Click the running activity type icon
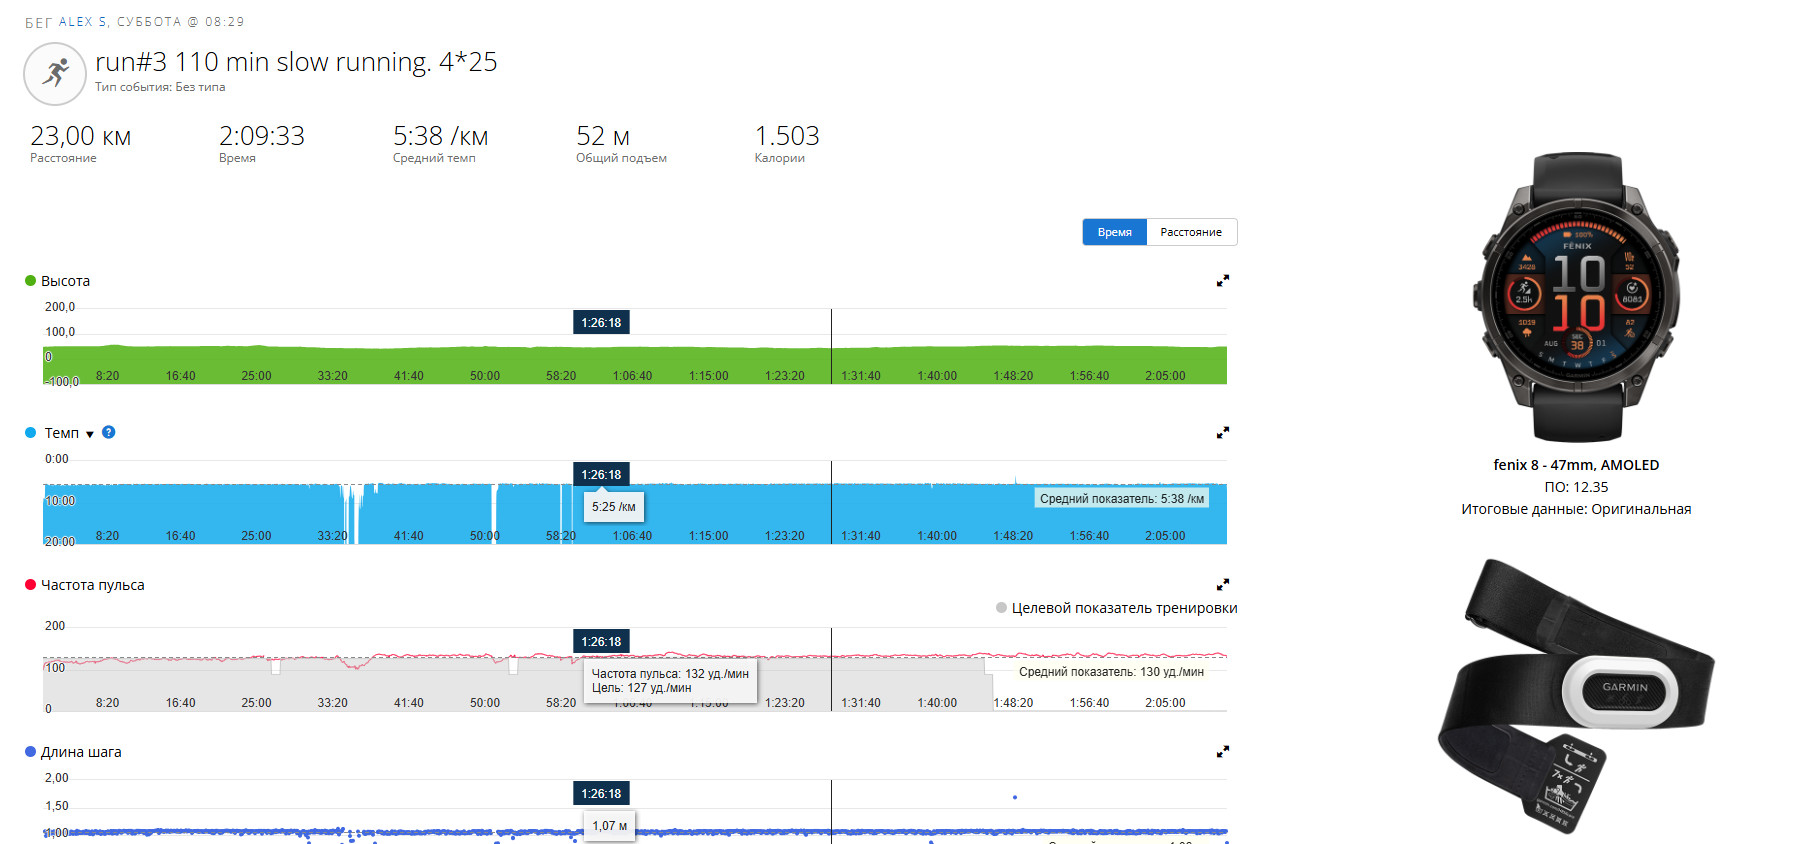 (55, 74)
